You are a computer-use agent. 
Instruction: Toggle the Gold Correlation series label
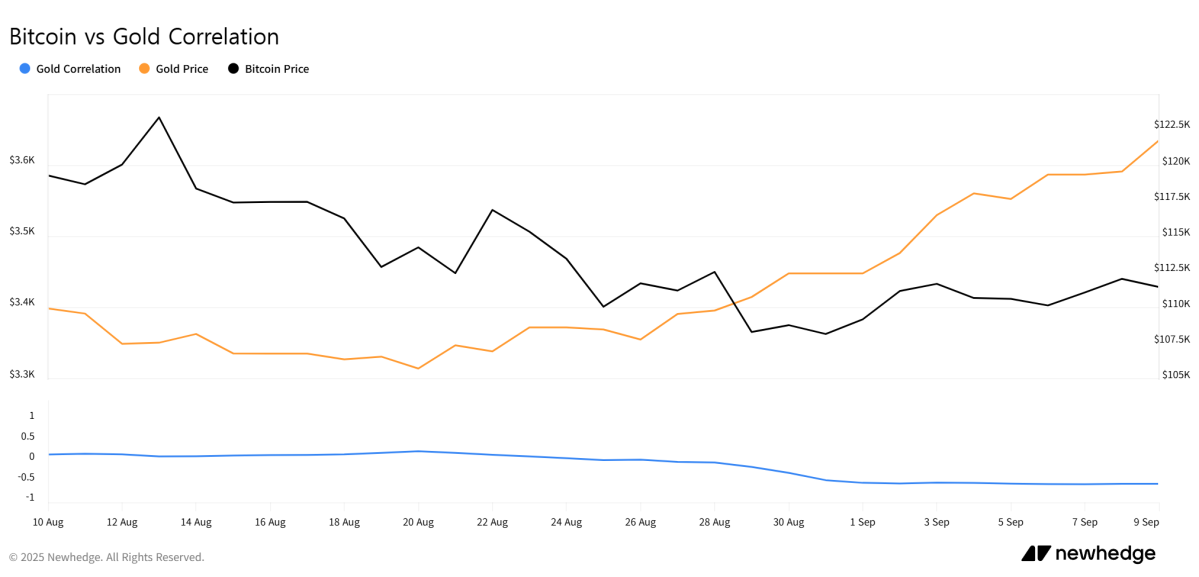coord(78,69)
